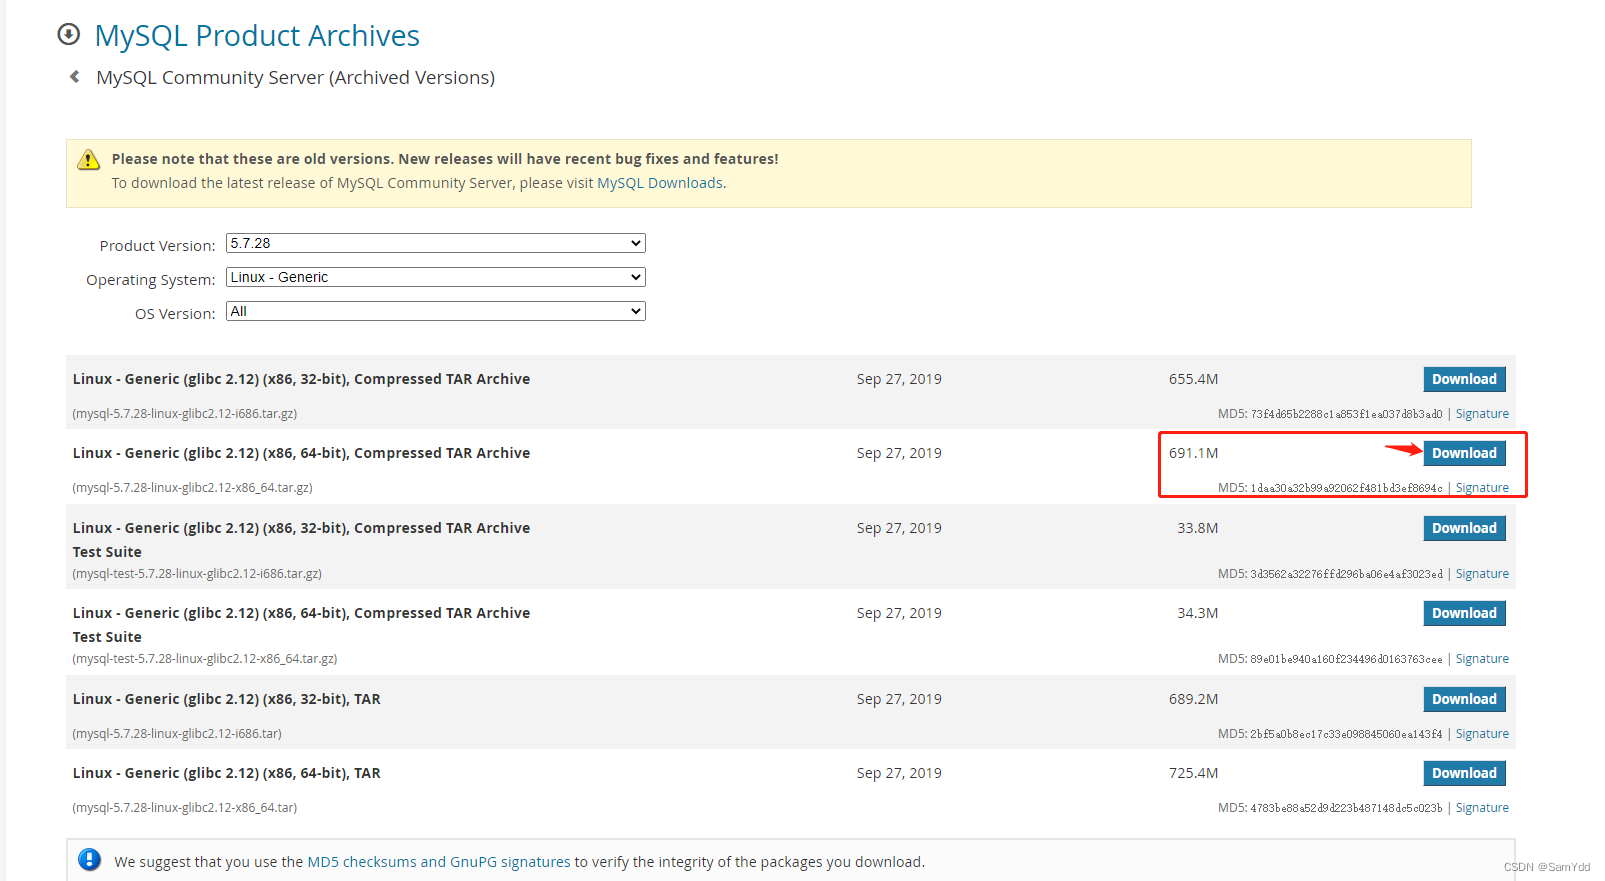Screen dimensions: 1605x881
Task: Click the title Linux - Generic (x86, 32-bit), TAR
Action: (226, 699)
